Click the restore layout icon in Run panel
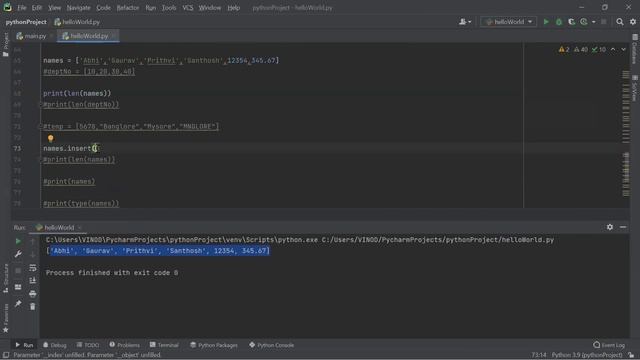640x360 pixels. 18,287
